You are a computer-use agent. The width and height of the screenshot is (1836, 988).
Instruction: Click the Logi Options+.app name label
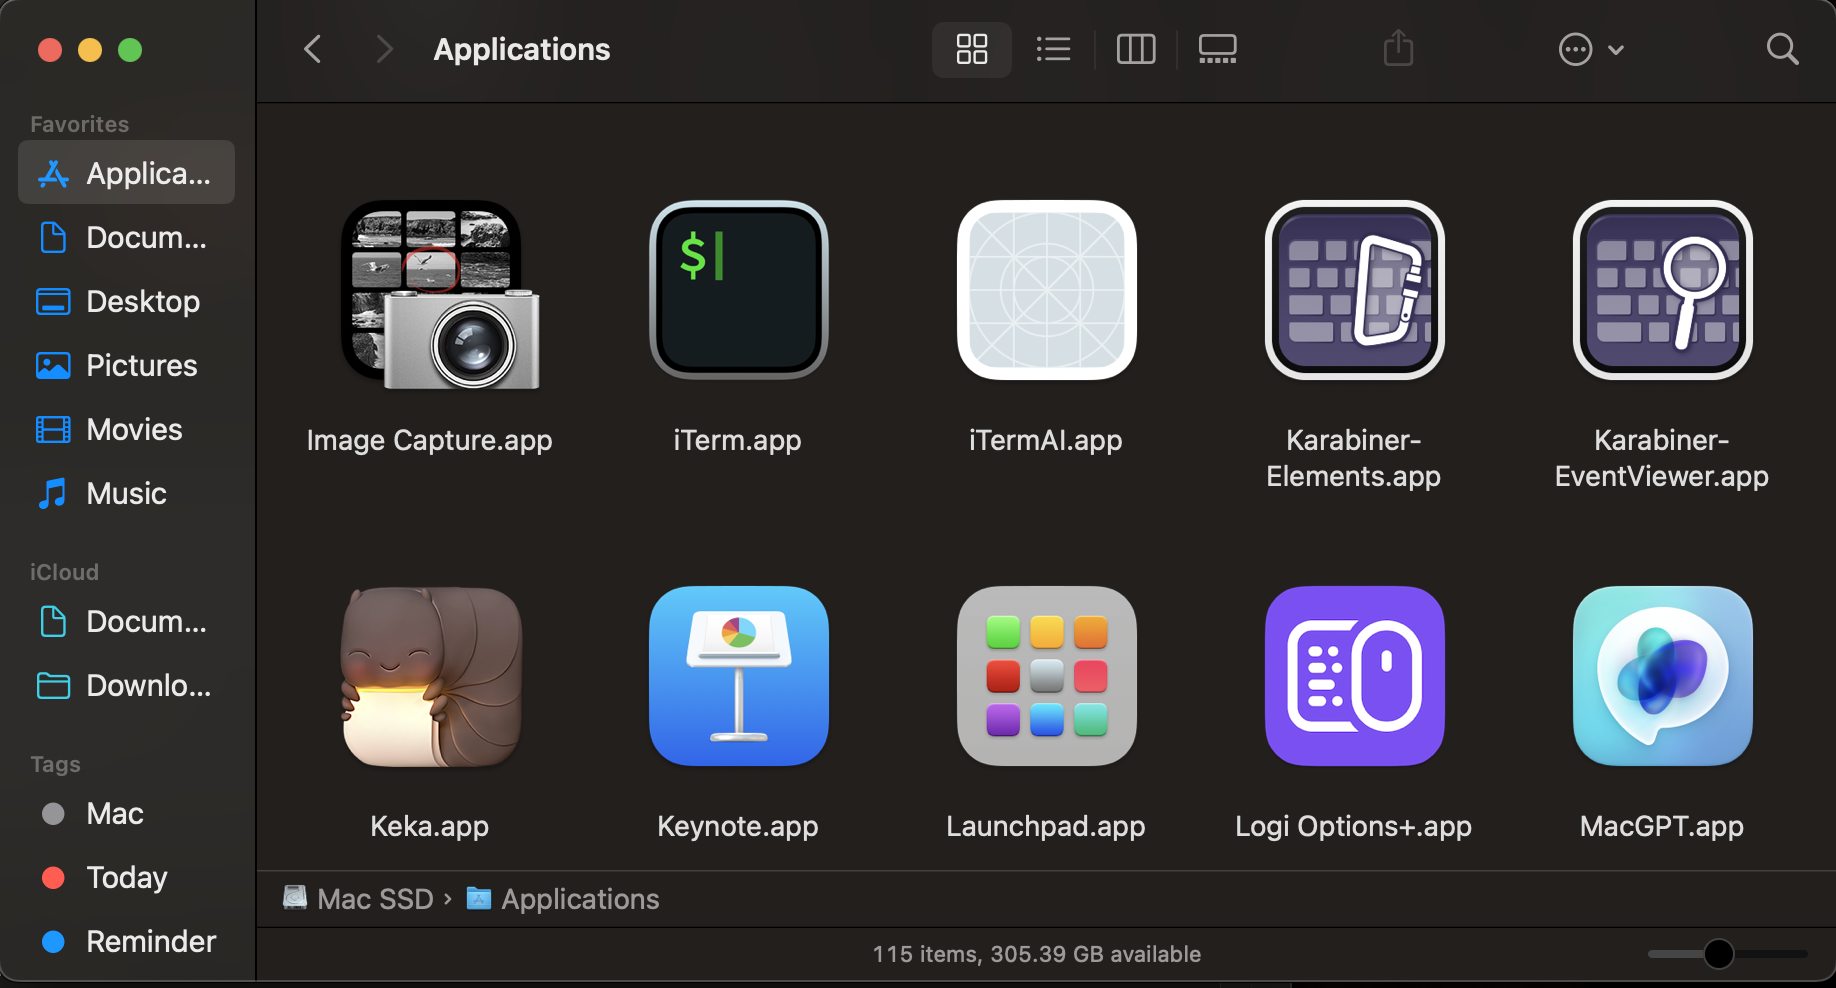pos(1354,826)
